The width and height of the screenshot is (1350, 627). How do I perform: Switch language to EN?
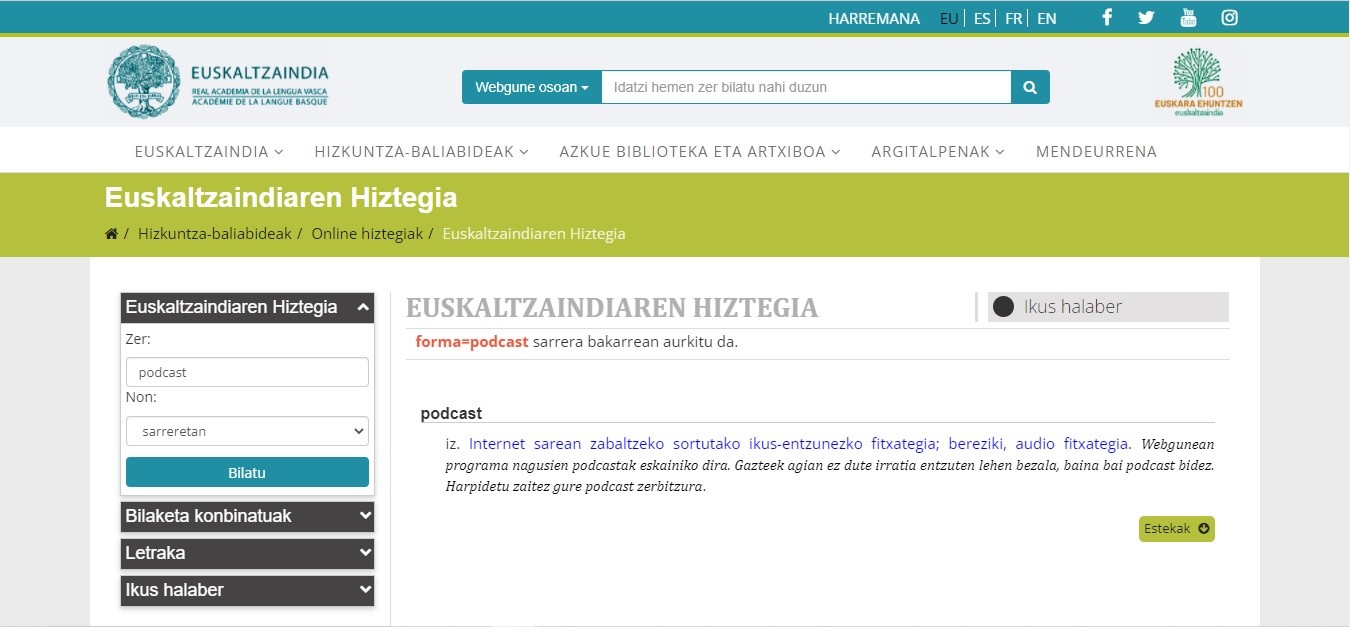[1047, 18]
